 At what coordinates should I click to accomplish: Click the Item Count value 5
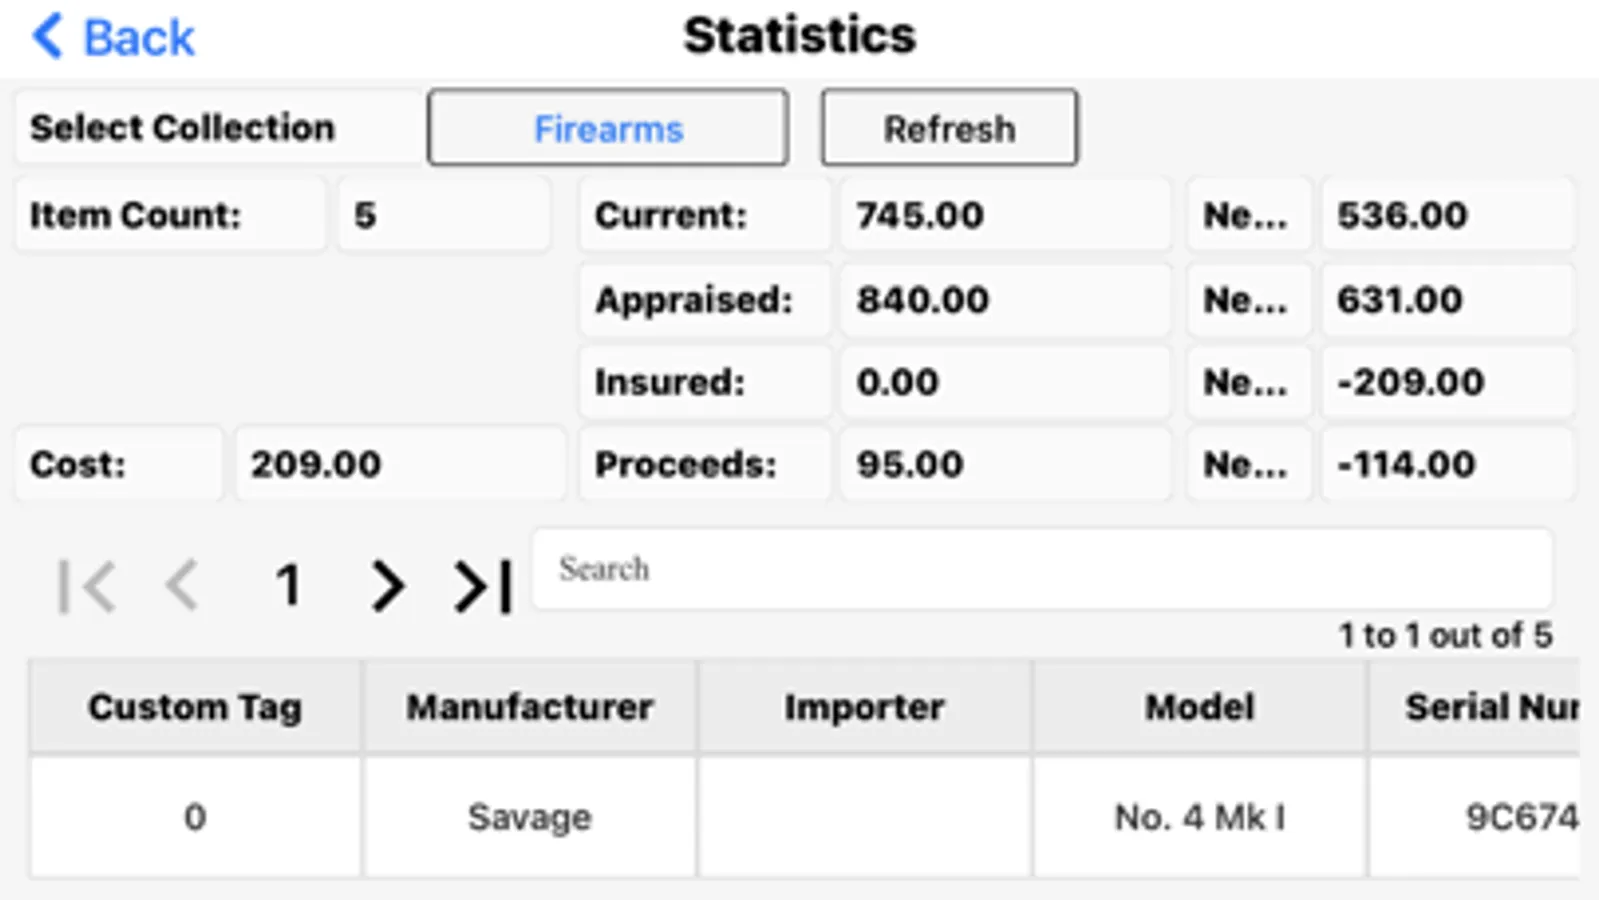443,215
